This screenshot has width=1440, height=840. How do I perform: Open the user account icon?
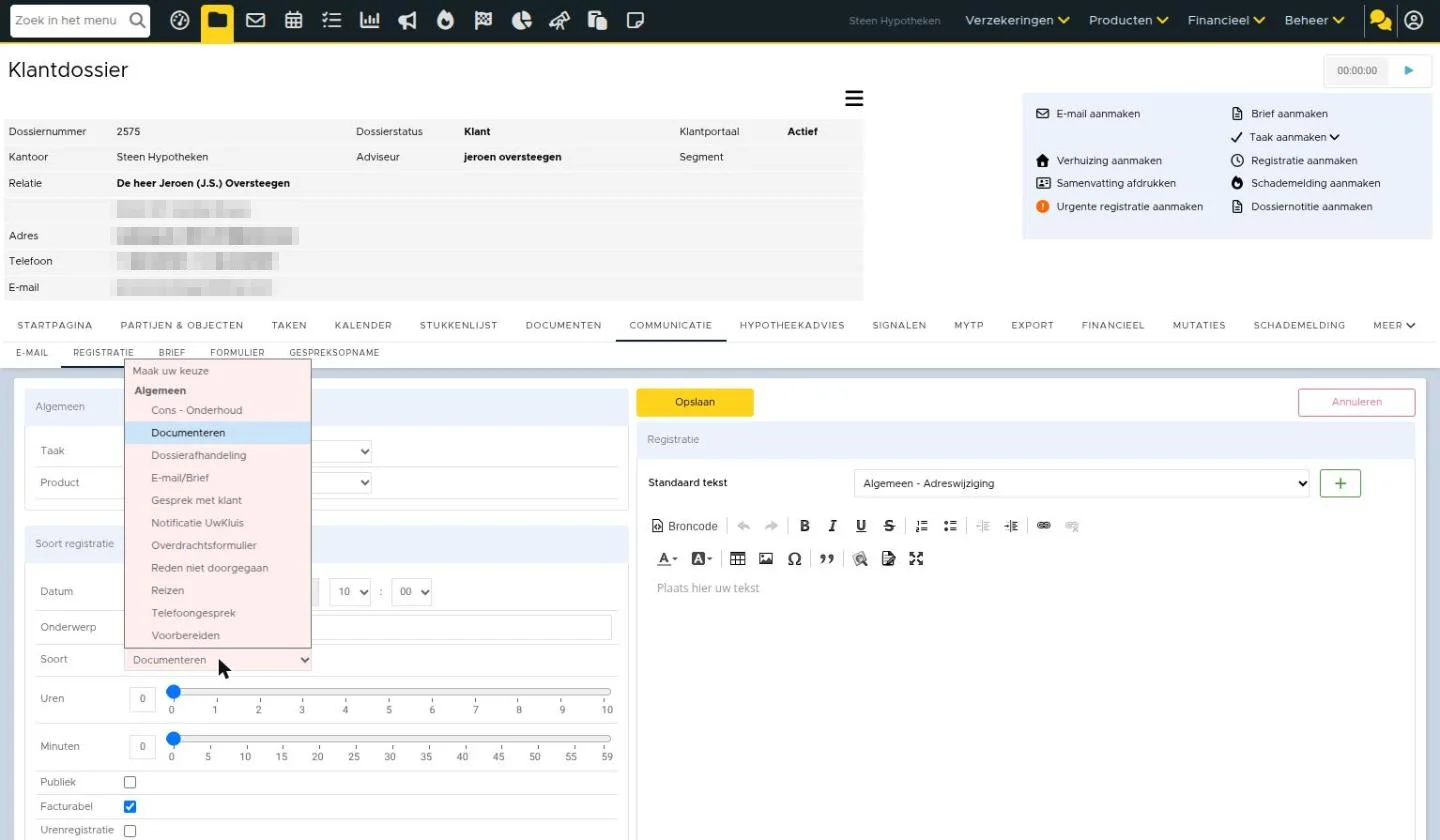1413,20
